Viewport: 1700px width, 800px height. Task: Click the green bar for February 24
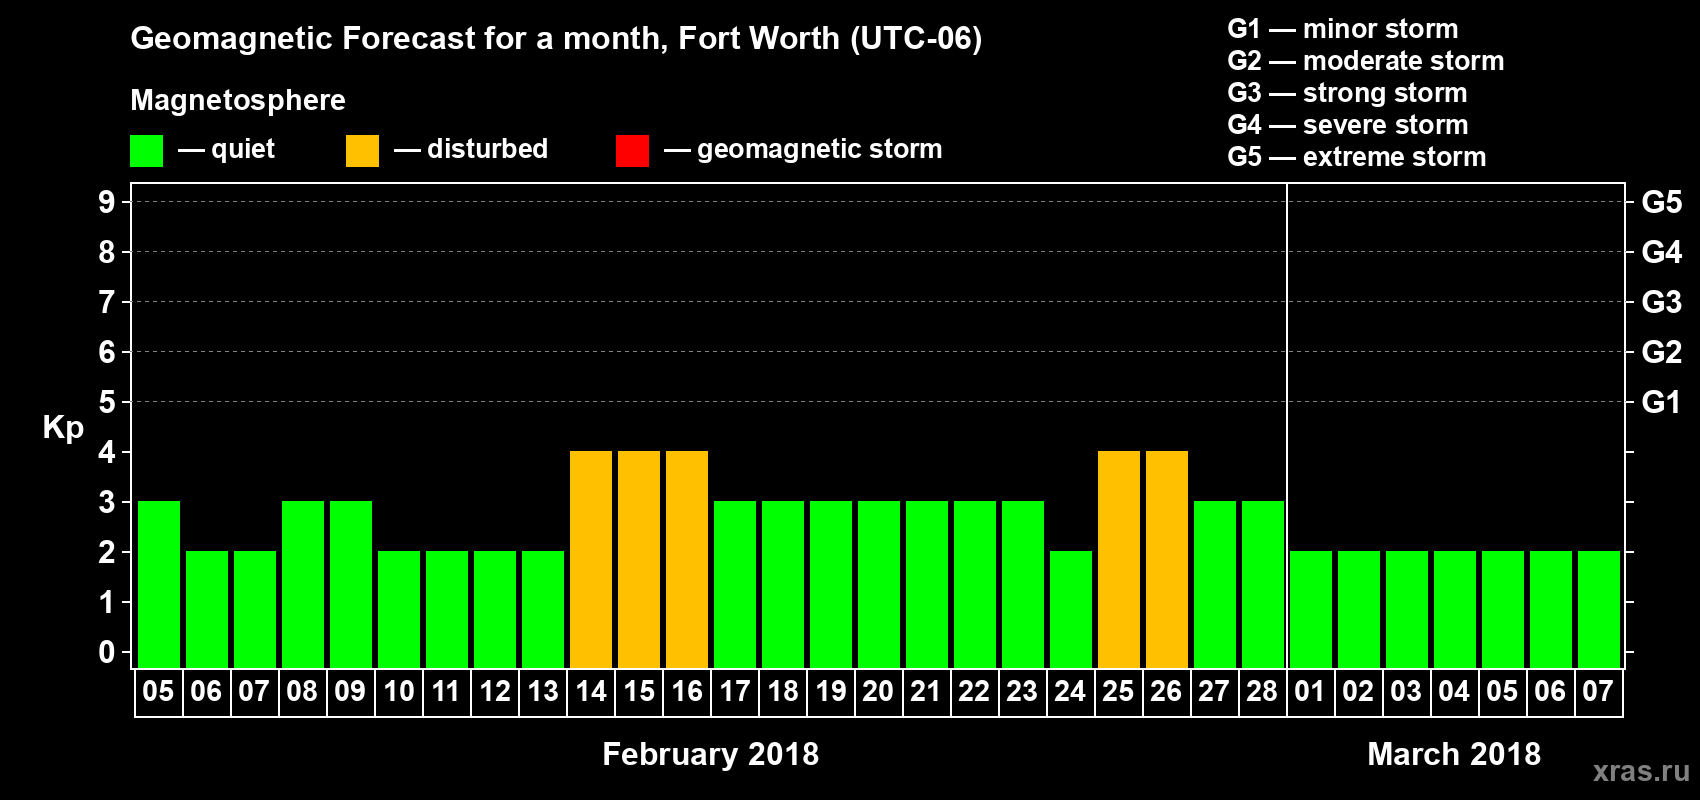click(1071, 609)
